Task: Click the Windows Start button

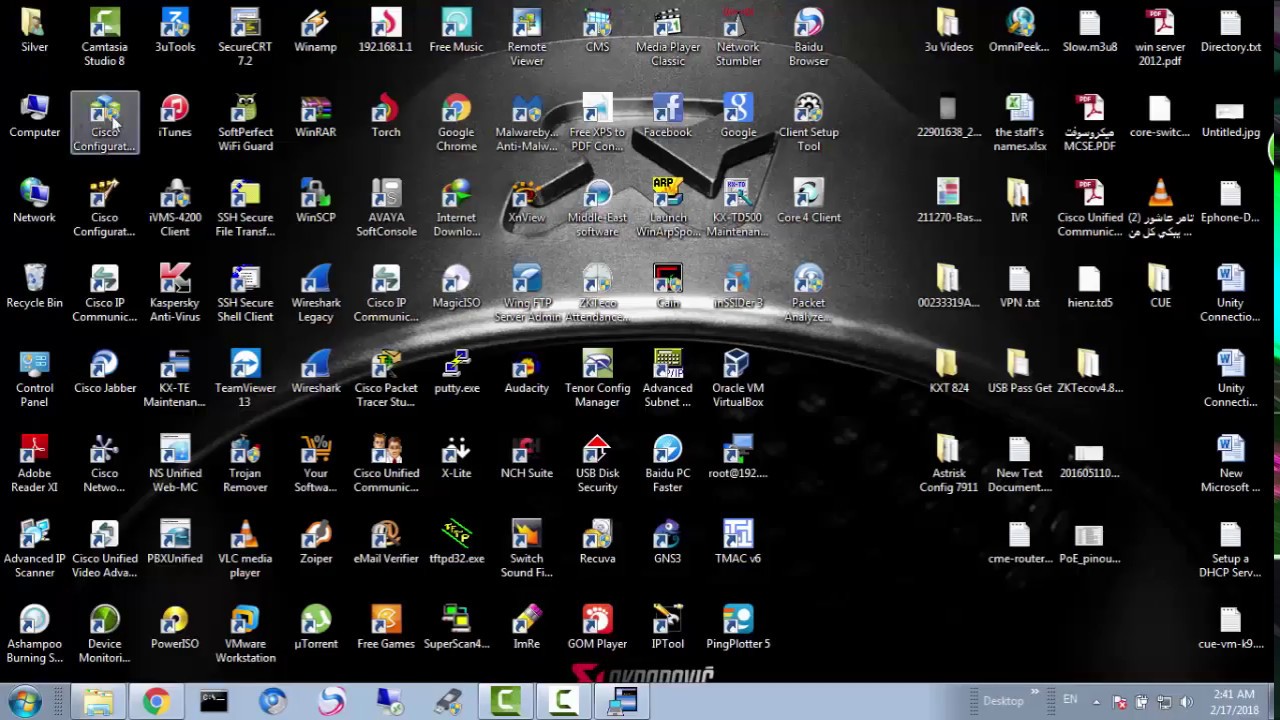Action: coord(24,701)
